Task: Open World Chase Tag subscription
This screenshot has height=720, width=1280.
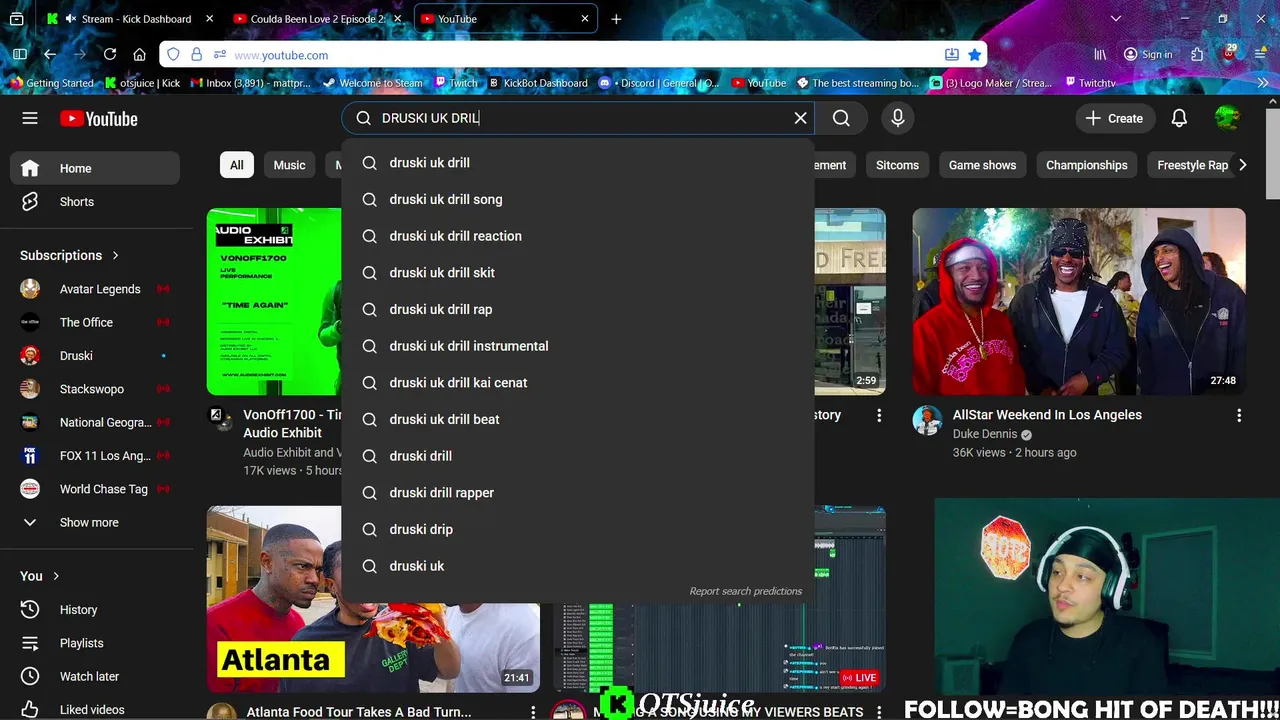Action: 95,489
